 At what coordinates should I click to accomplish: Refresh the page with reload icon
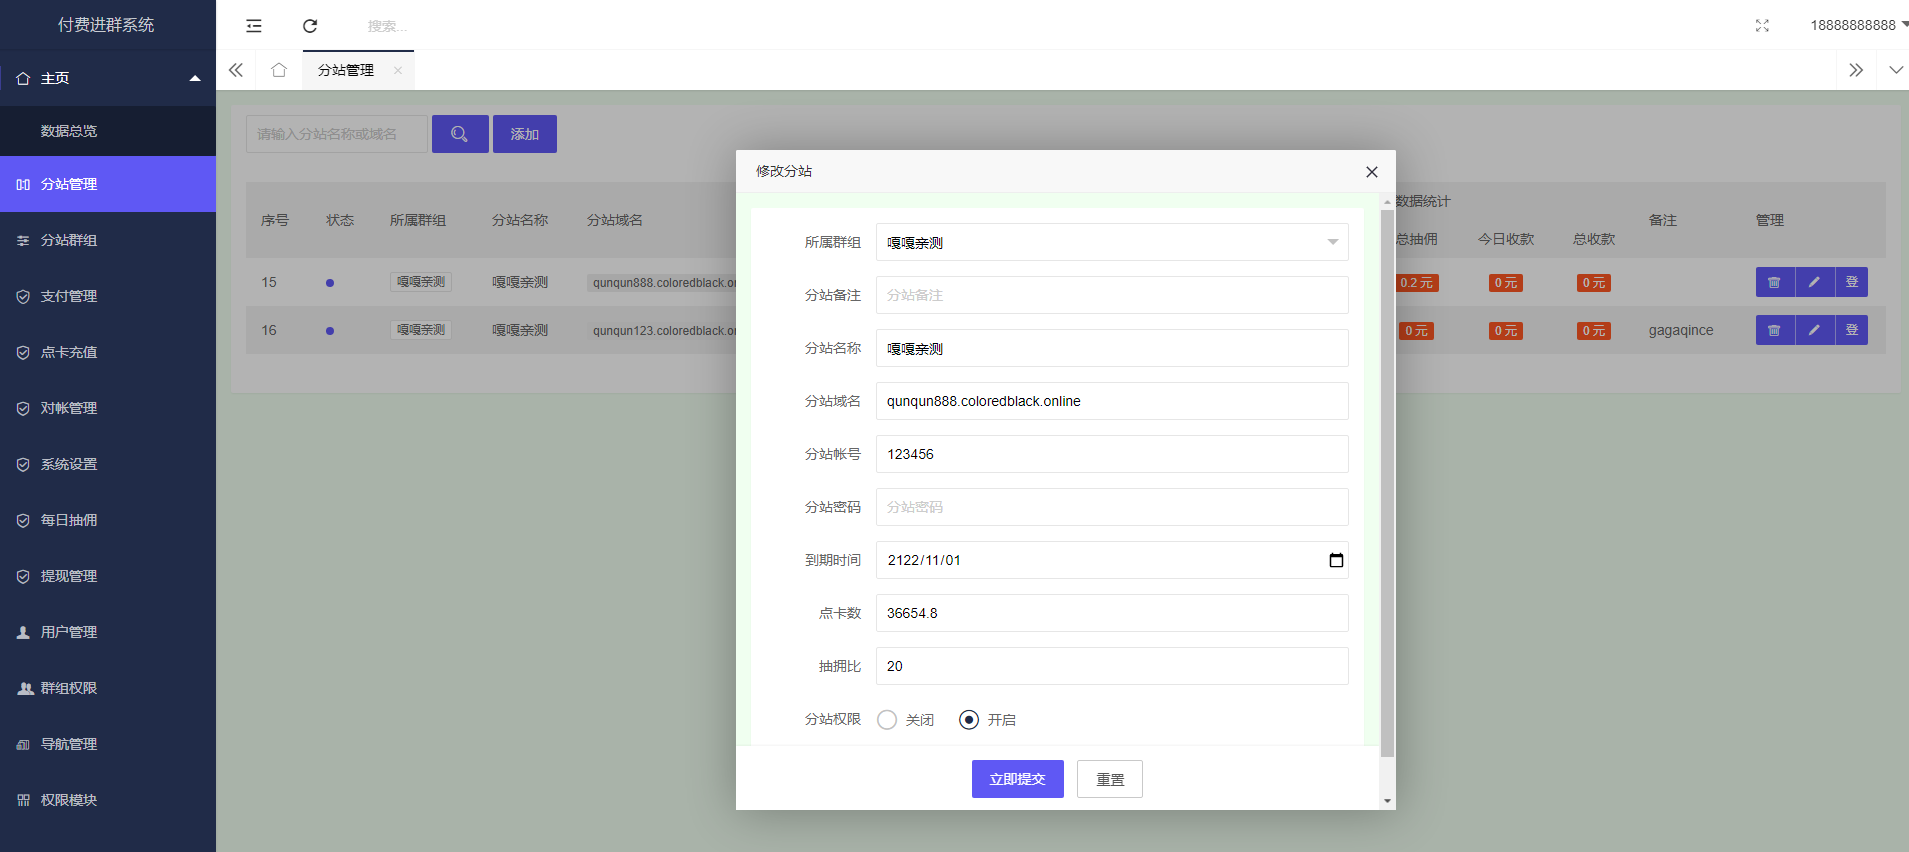(x=310, y=26)
